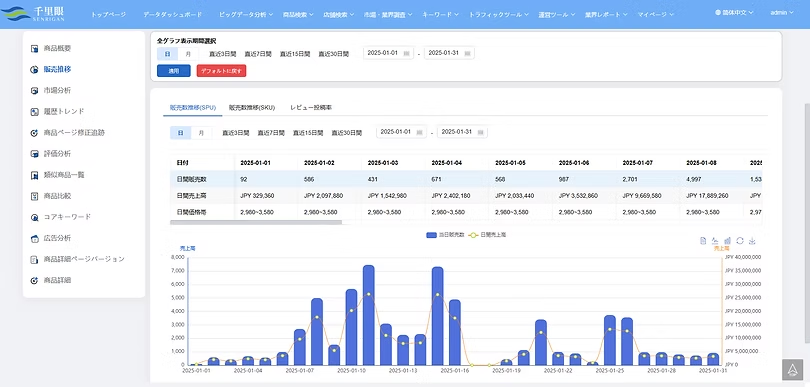Click the 販売推移 sidebar icon
The width and height of the screenshot is (810, 387).
point(35,70)
